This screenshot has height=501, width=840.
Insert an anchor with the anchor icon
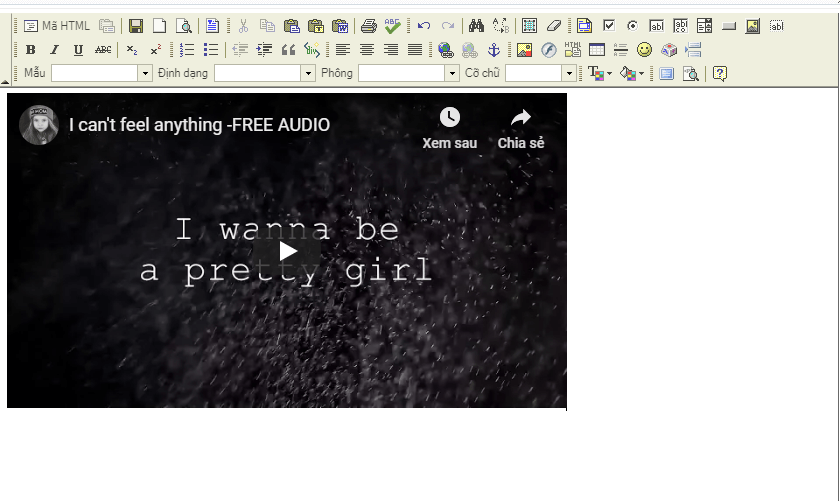click(494, 50)
